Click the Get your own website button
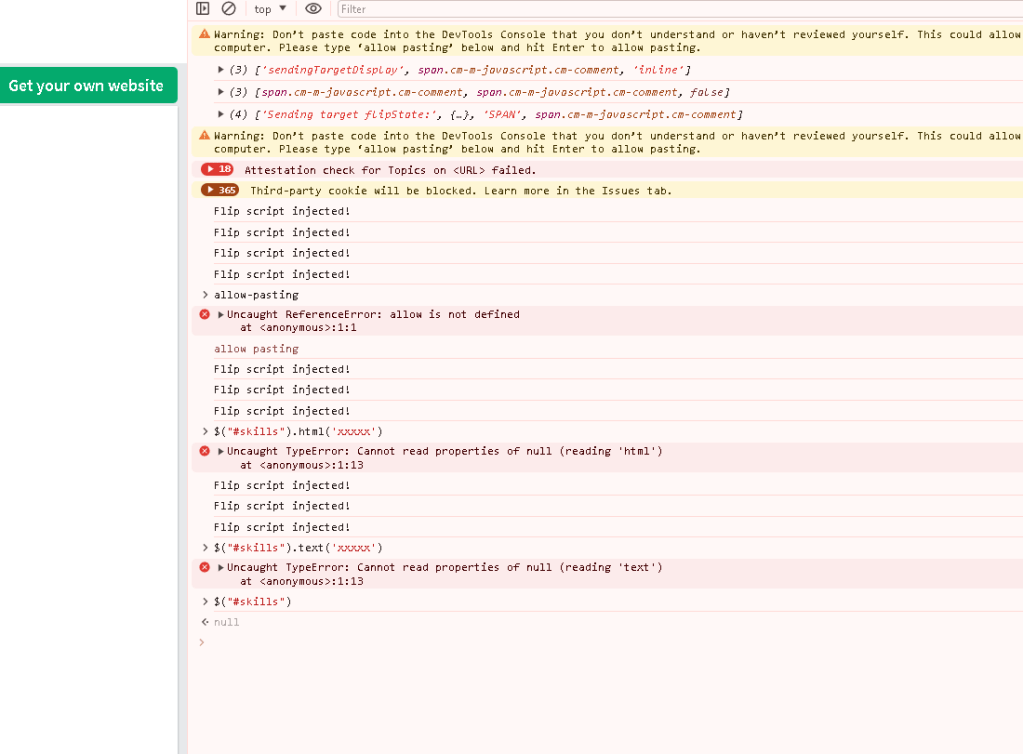 pyautogui.click(x=89, y=85)
